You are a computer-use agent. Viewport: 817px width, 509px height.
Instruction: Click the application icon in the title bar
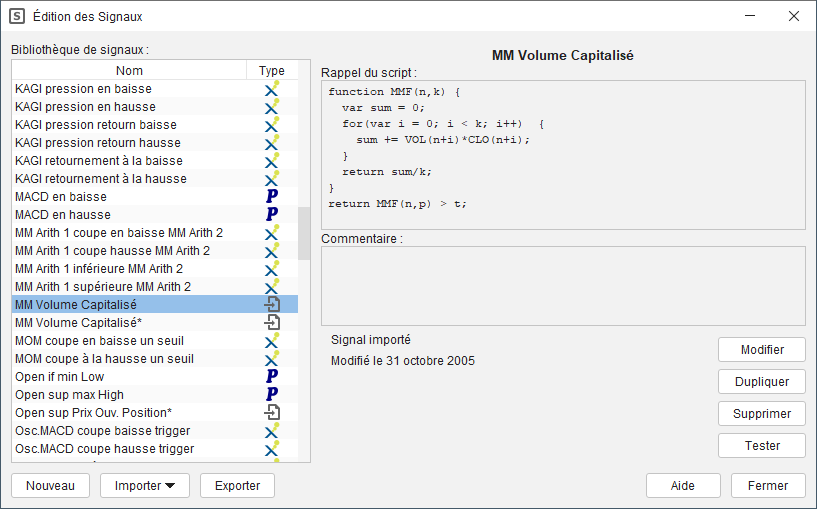(x=18, y=16)
